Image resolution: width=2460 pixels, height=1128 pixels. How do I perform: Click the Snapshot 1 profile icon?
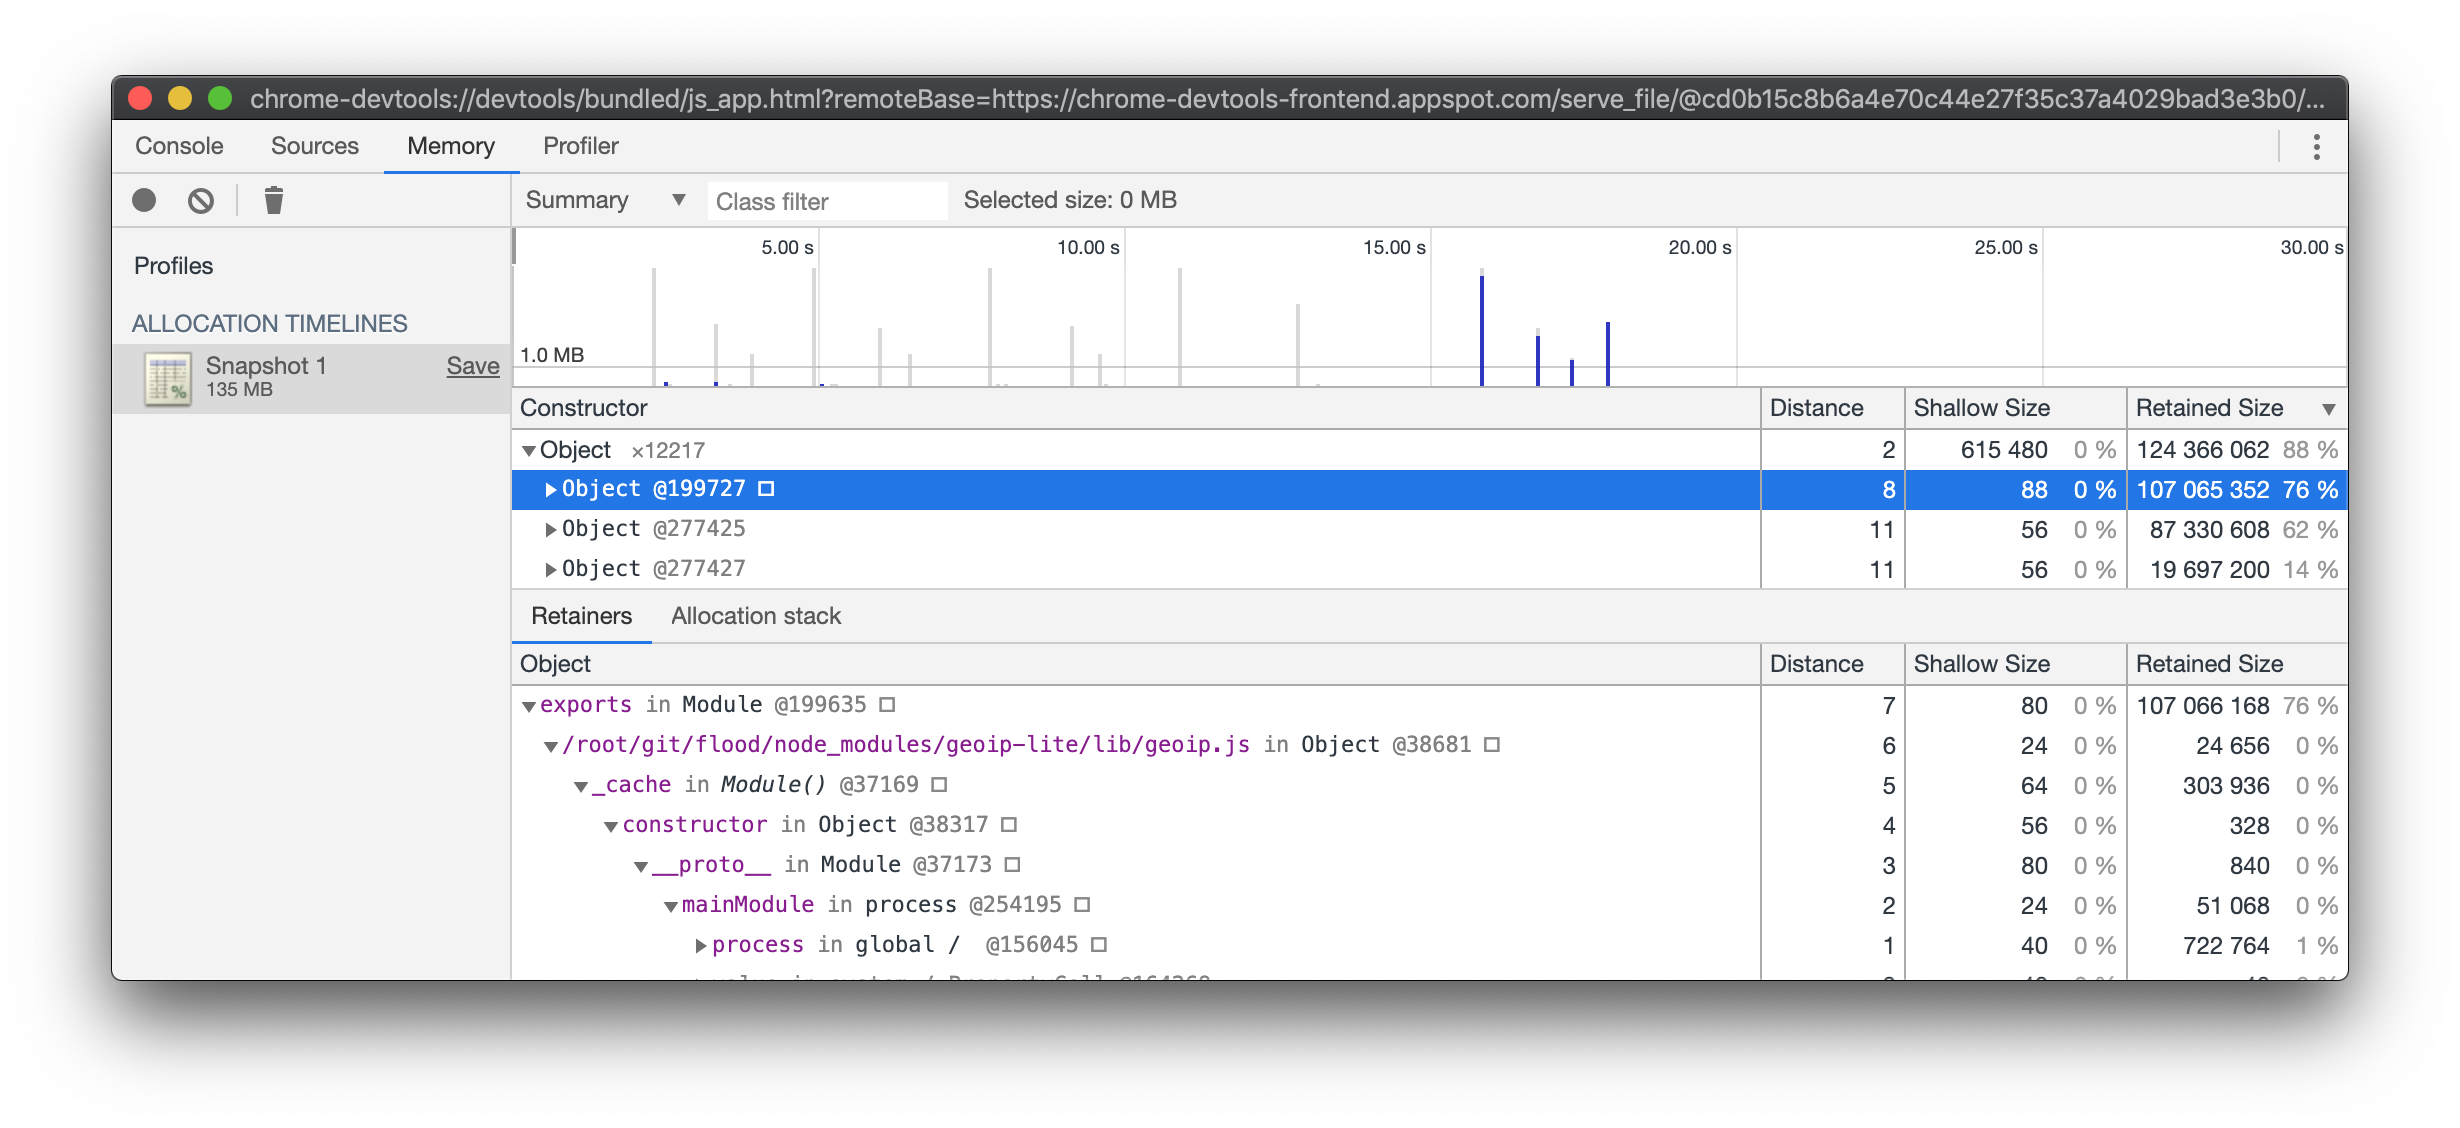(x=168, y=378)
